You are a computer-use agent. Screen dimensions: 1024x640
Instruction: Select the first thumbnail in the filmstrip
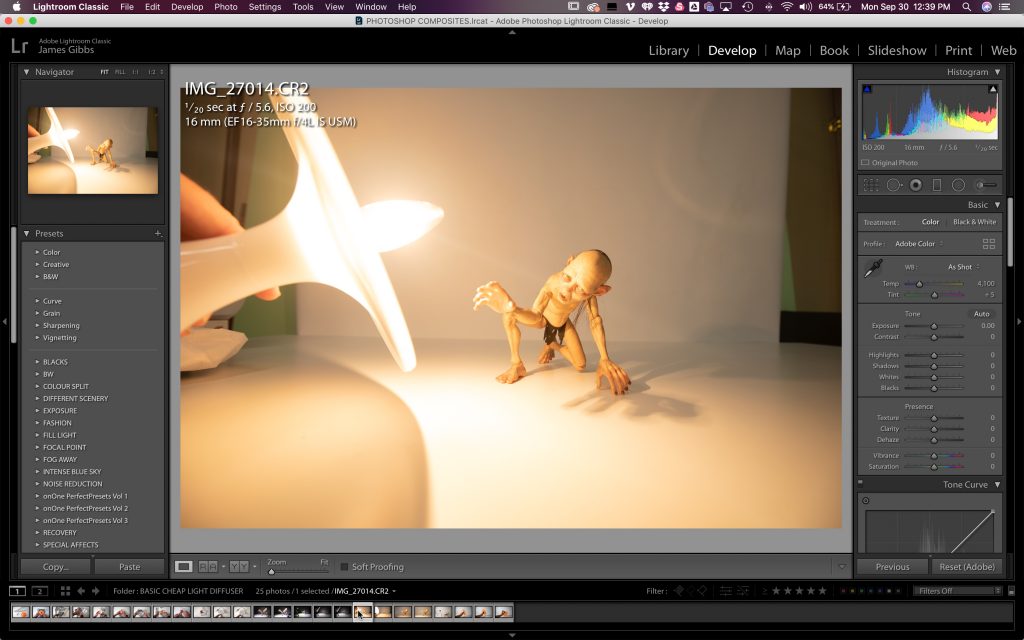[21, 612]
